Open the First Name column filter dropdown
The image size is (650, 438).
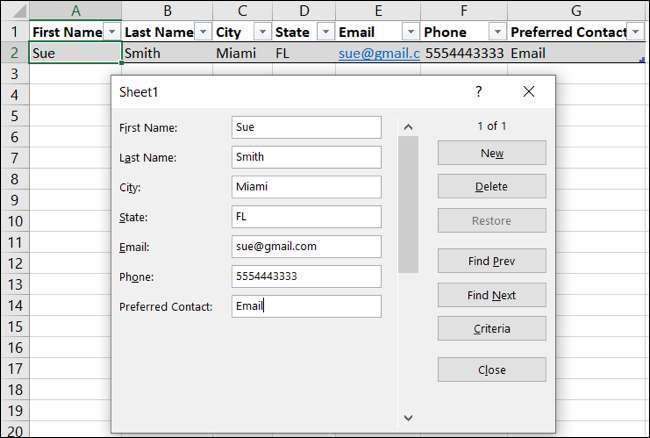pos(112,32)
